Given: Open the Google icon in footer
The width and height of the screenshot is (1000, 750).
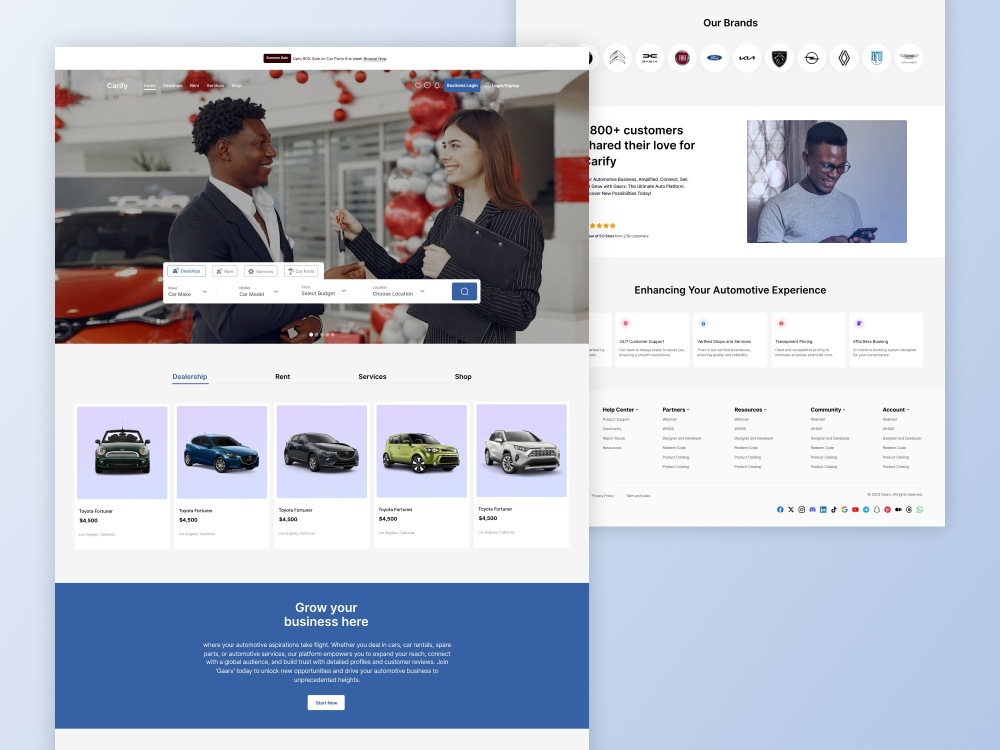Looking at the screenshot, I should (x=844, y=510).
